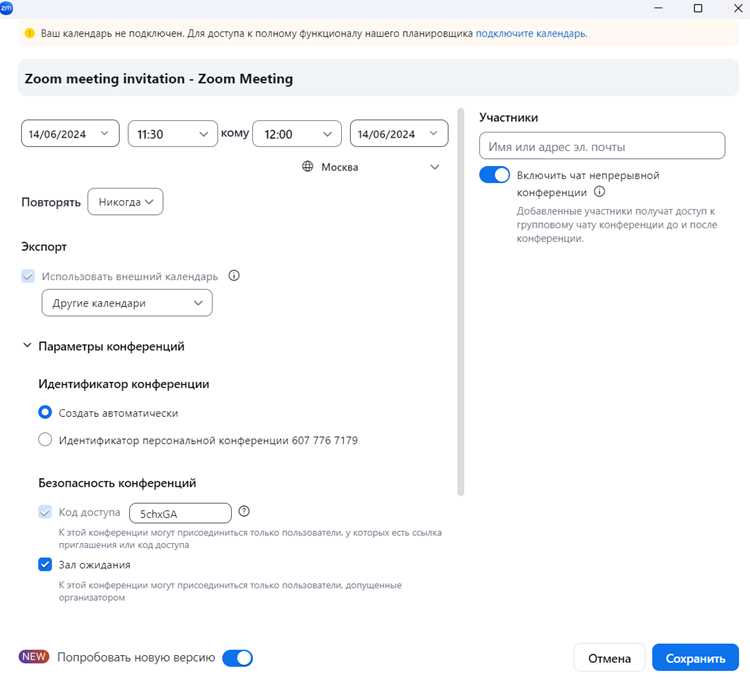Click the Zoom app logo icon
The height and width of the screenshot is (688, 750).
click(x=6, y=7)
